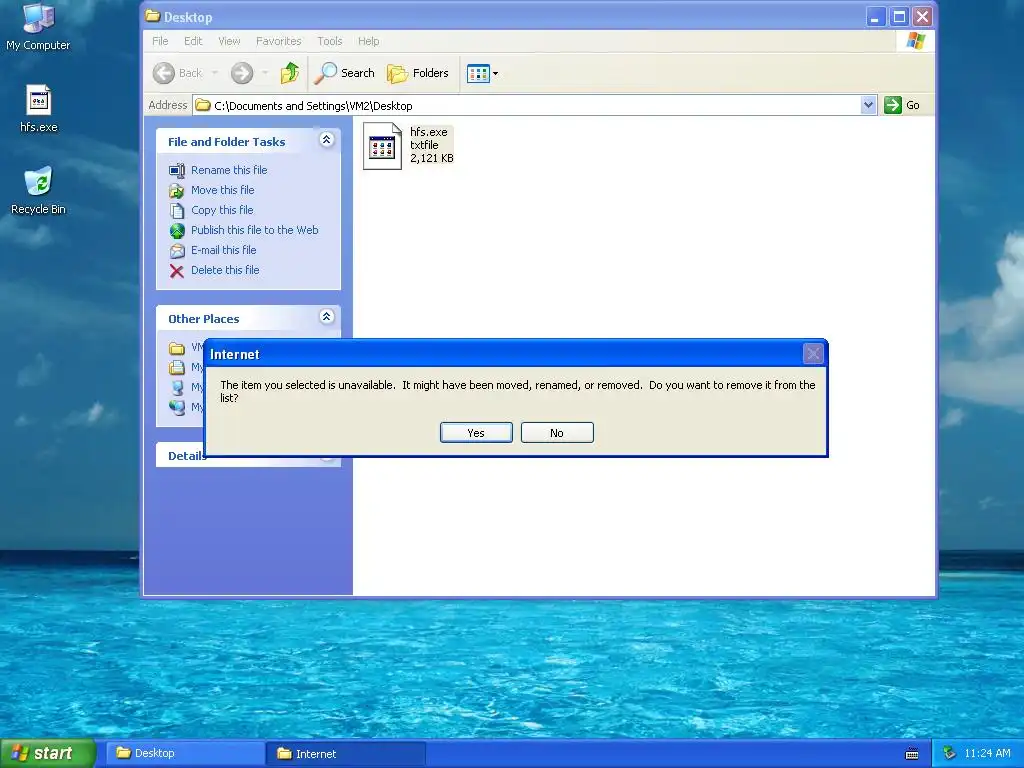Screen dimensions: 1024x768
Task: Click the Forward arrow button
Action: click(242, 73)
